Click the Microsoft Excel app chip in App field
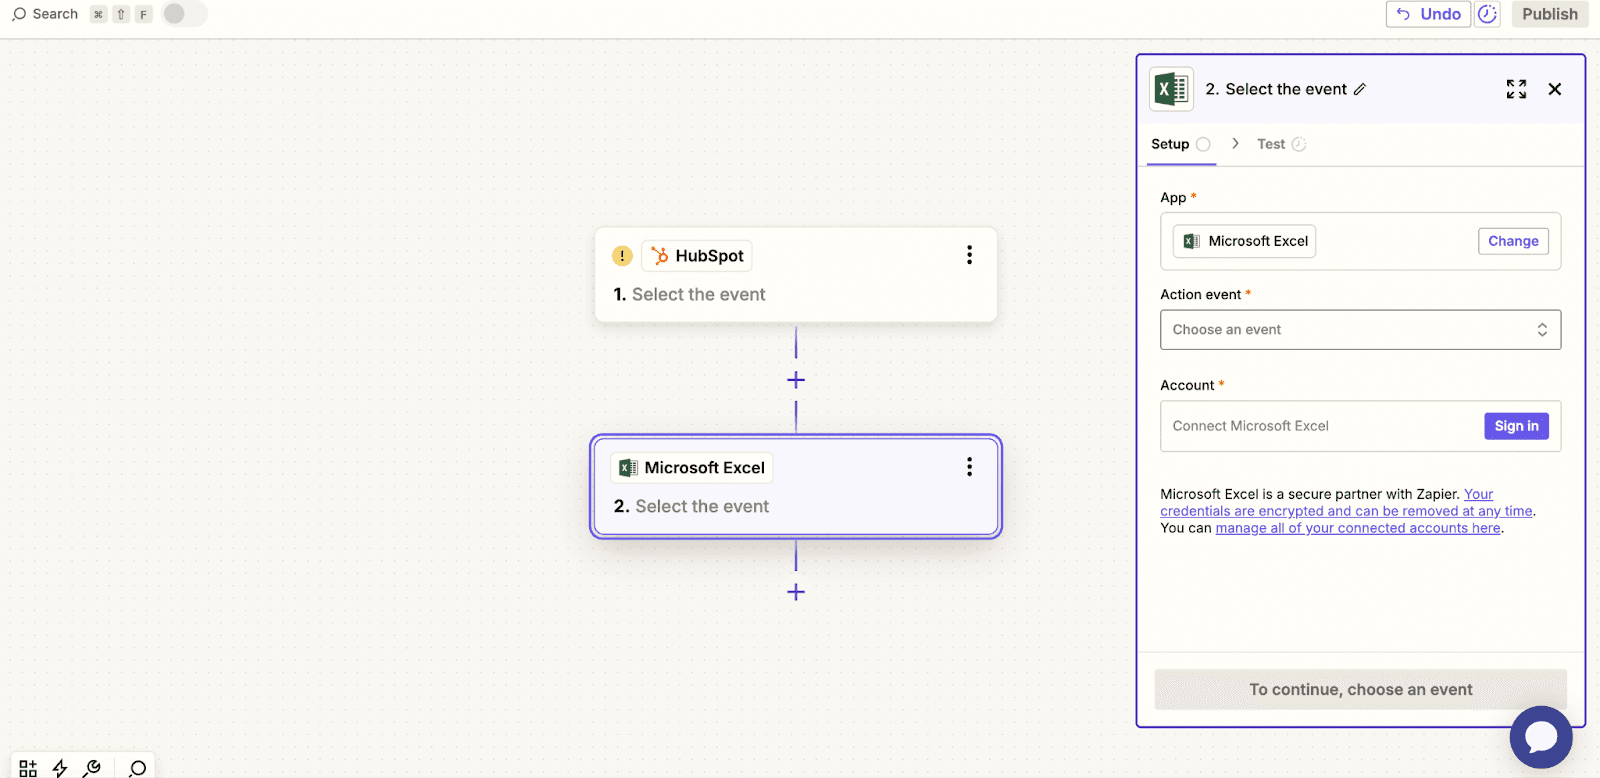 [1245, 241]
